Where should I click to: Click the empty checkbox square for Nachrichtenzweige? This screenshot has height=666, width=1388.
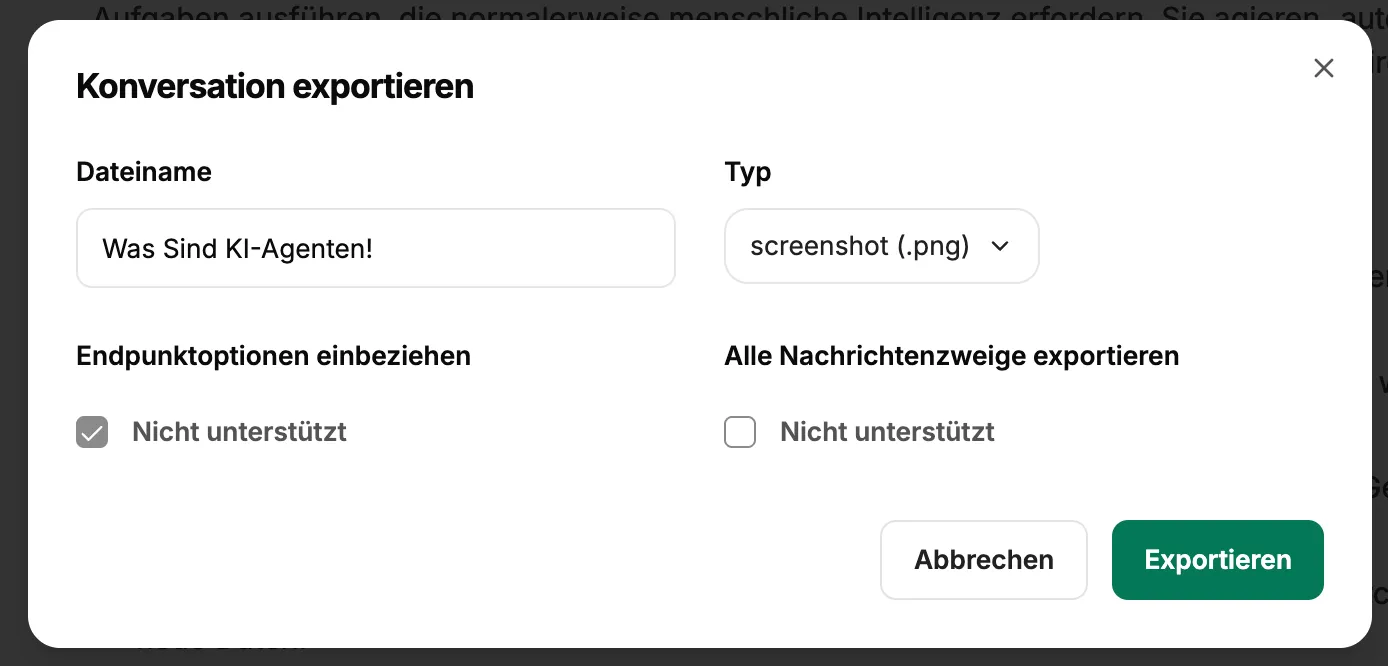pyautogui.click(x=740, y=432)
